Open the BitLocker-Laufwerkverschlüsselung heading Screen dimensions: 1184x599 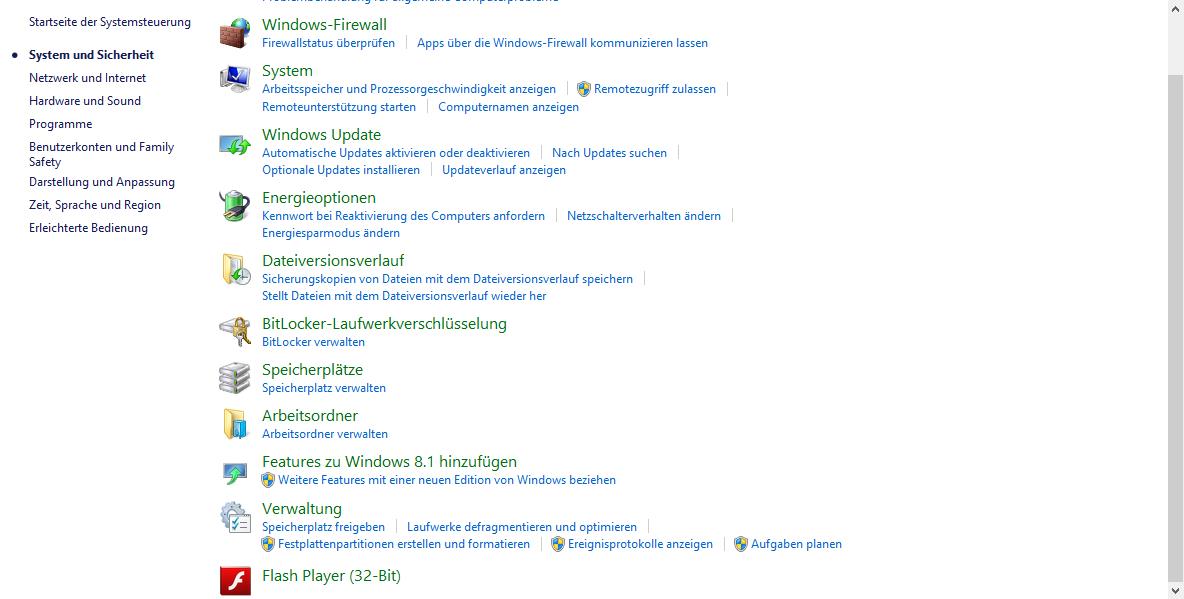tap(384, 324)
